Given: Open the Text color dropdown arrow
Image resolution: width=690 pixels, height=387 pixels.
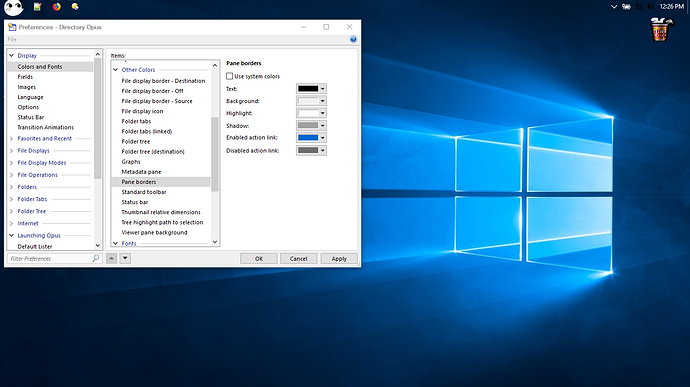Looking at the screenshot, I should coord(323,88).
